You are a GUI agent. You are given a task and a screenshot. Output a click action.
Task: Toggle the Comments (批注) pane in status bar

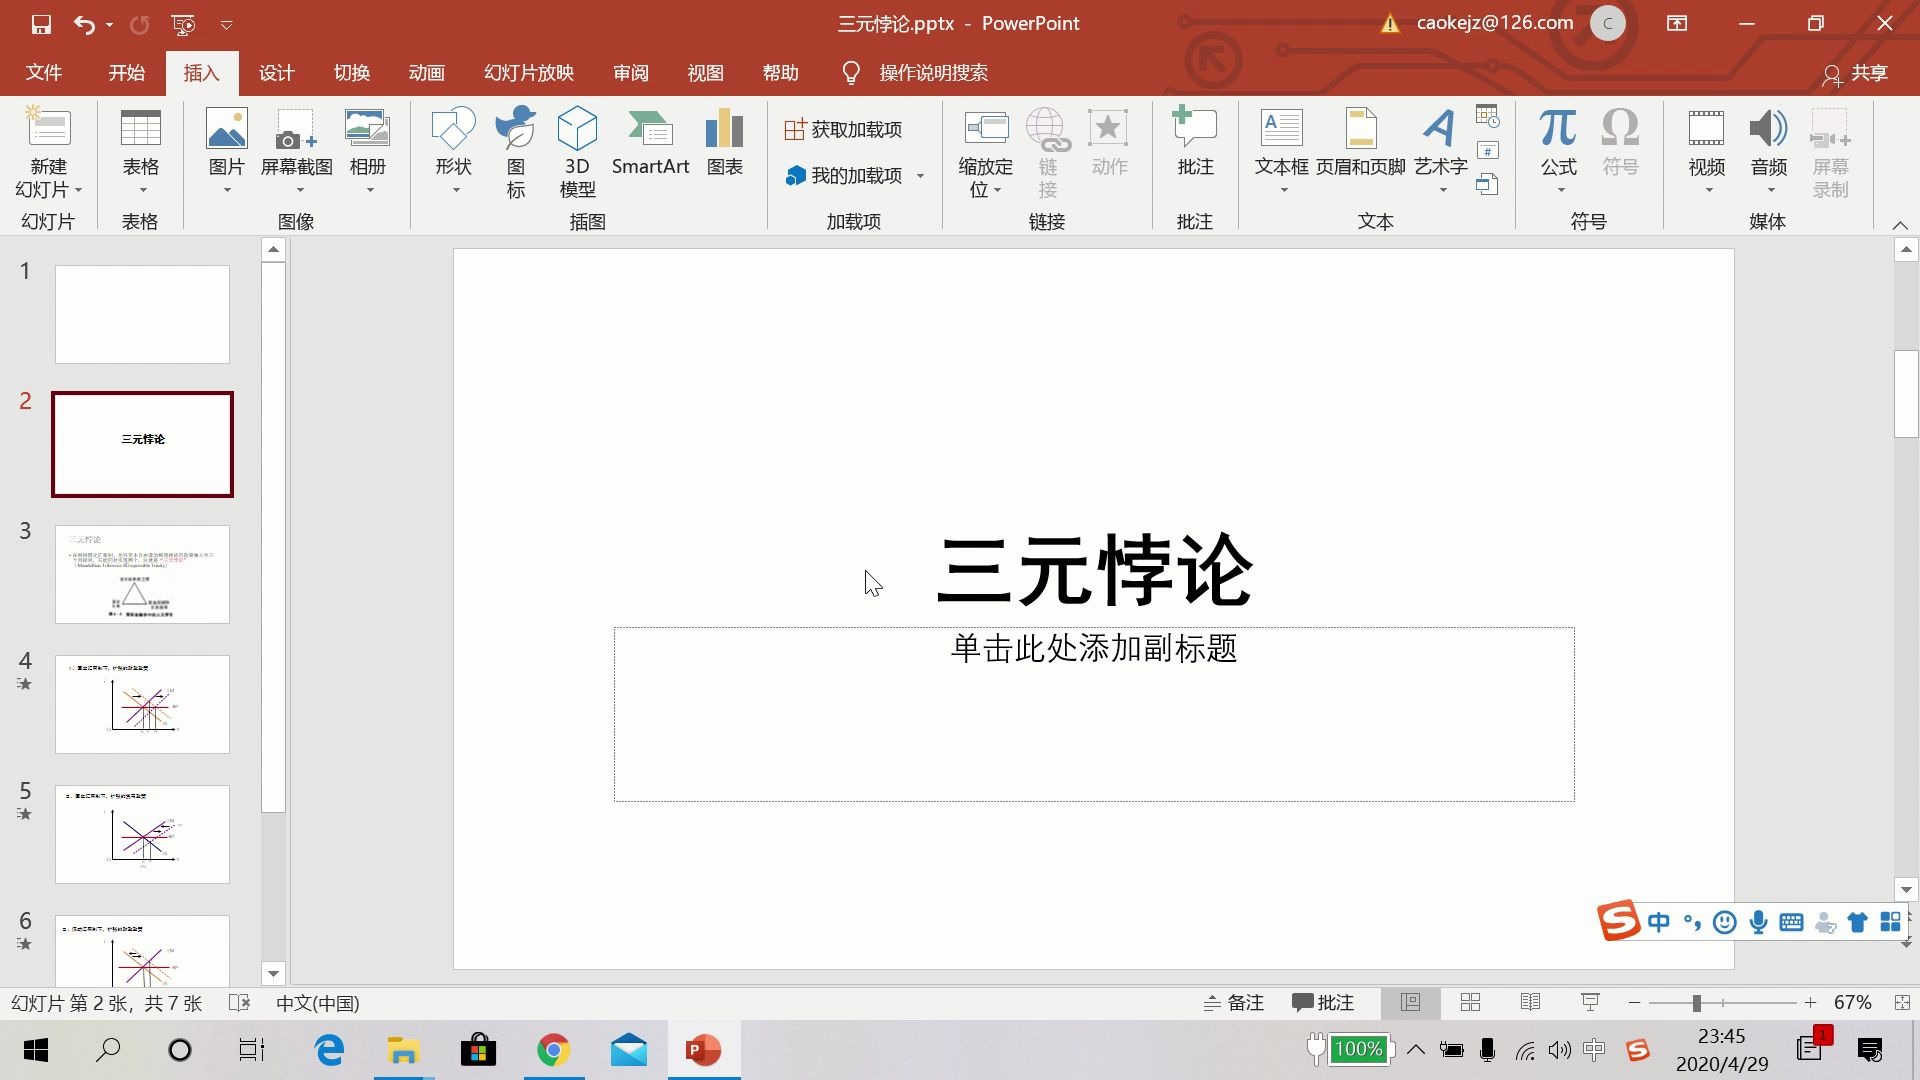[1323, 1002]
